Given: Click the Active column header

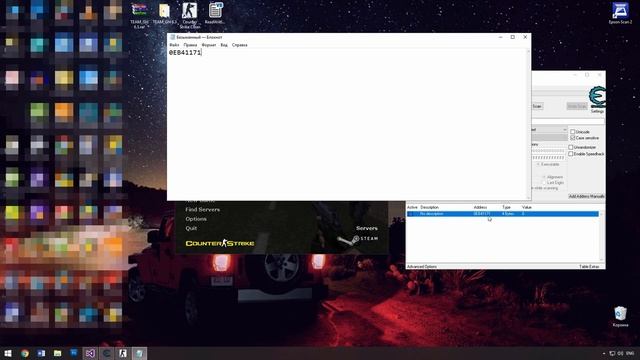Looking at the screenshot, I should pos(412,207).
